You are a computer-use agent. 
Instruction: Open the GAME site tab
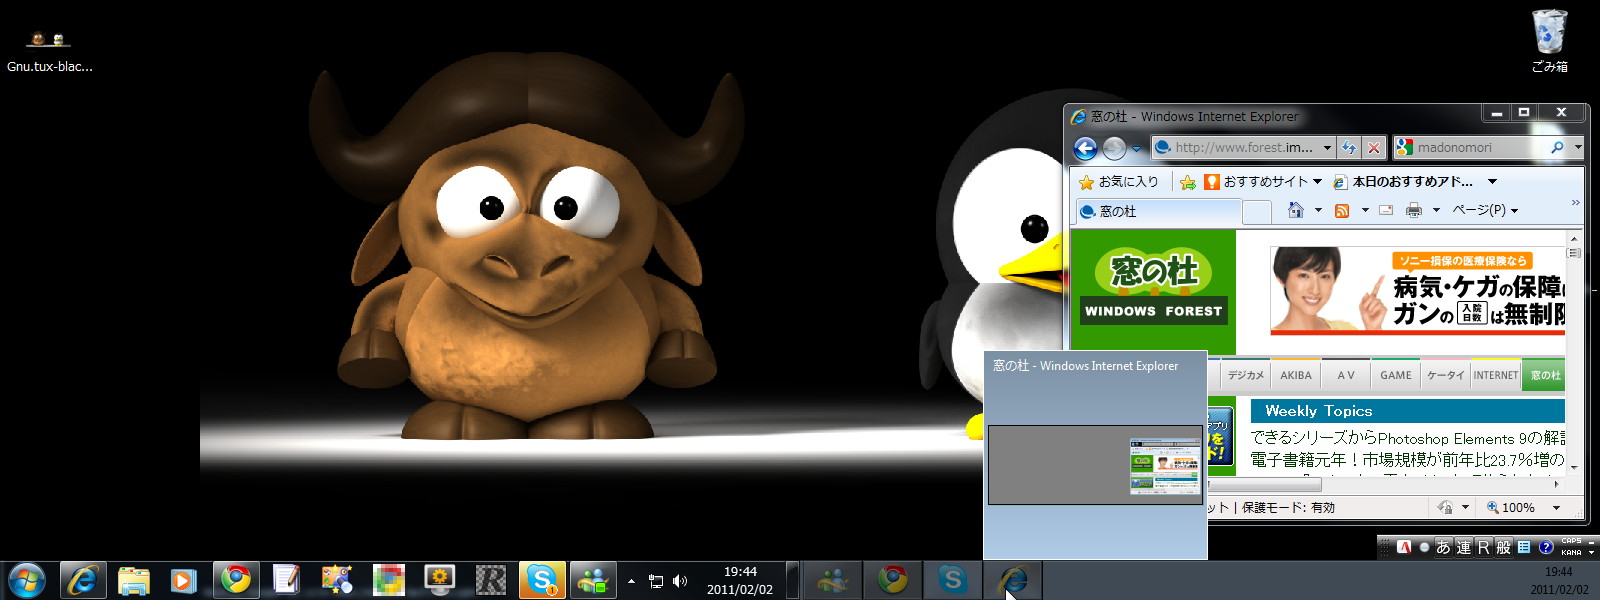[x=1396, y=375]
